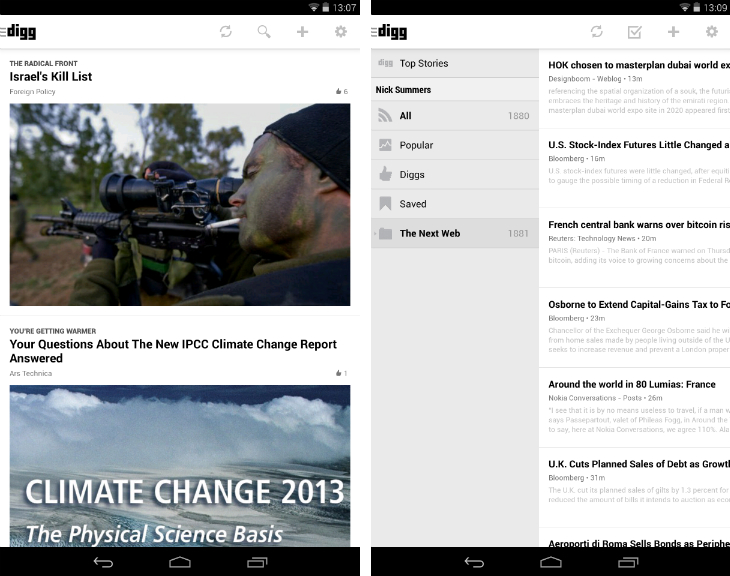Tap Reuters: Technology News source line
The image size is (730, 576).
click(602, 238)
